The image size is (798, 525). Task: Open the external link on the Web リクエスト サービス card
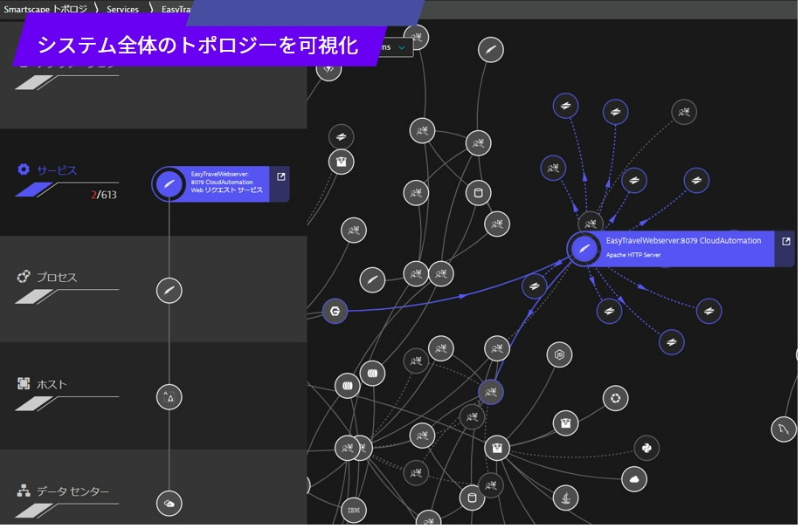280,177
